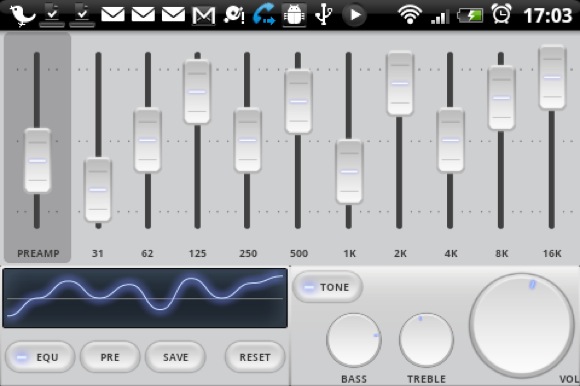Tap the 4K frequency label
The width and height of the screenshot is (580, 386).
click(x=451, y=254)
